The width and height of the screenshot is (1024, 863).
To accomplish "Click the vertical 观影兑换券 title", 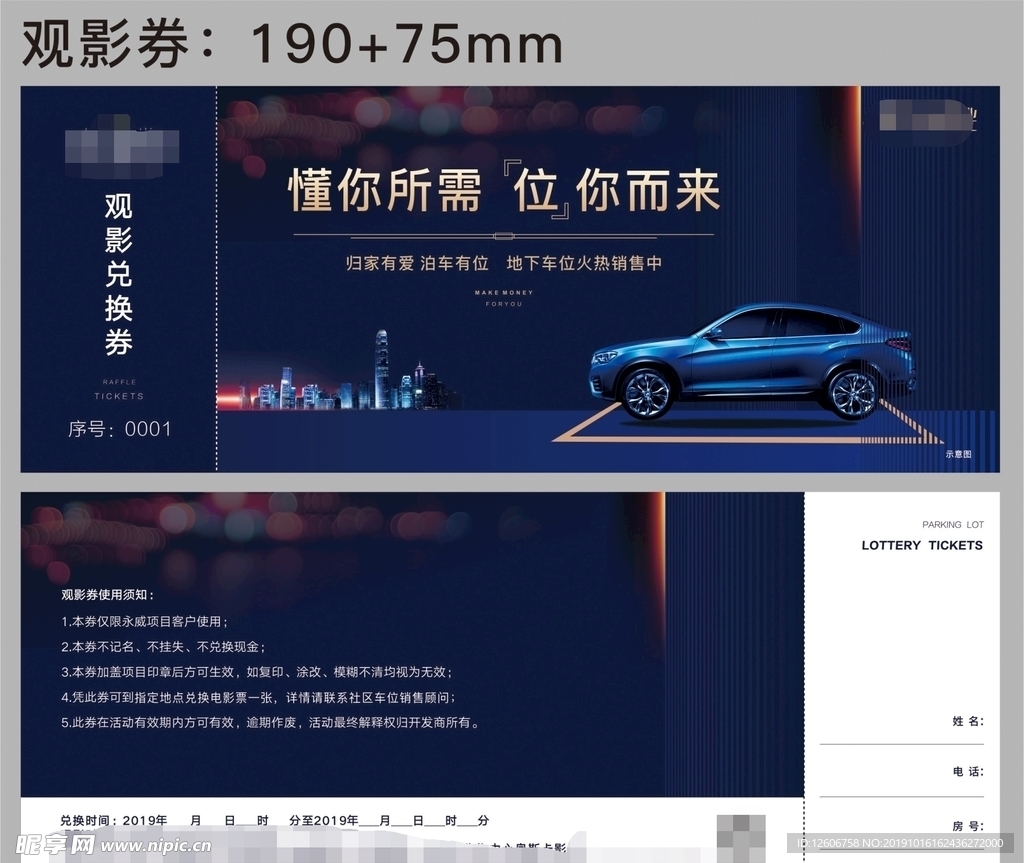I will pos(118,275).
